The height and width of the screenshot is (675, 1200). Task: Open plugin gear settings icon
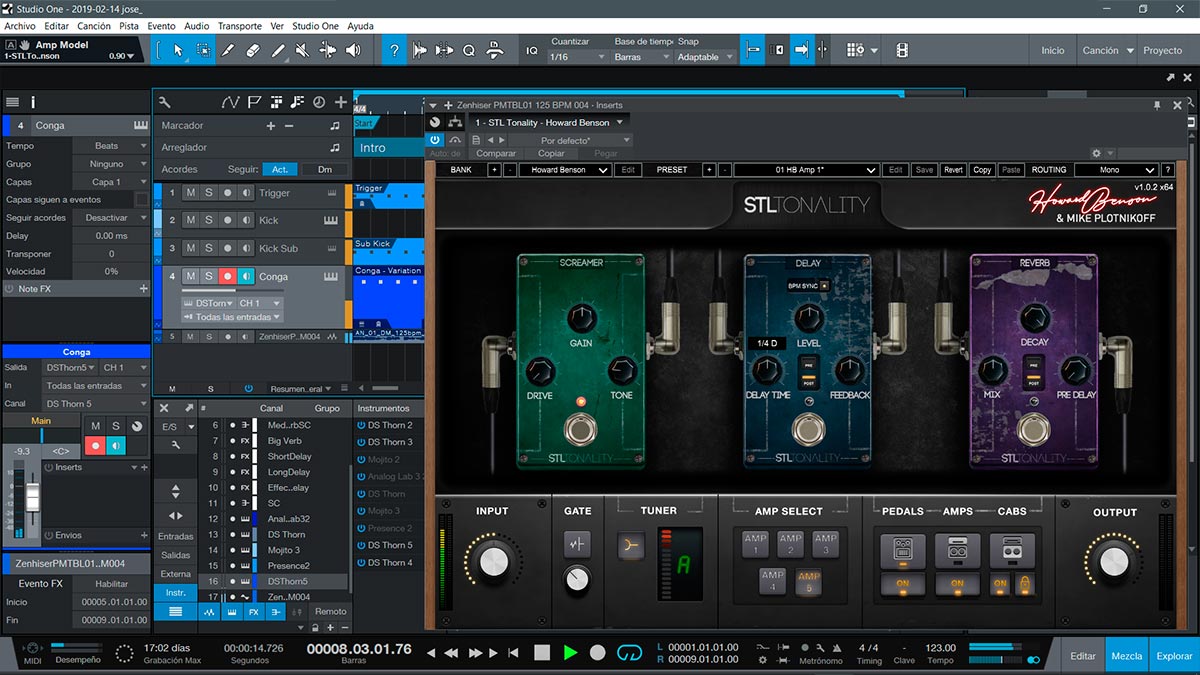tap(1096, 153)
